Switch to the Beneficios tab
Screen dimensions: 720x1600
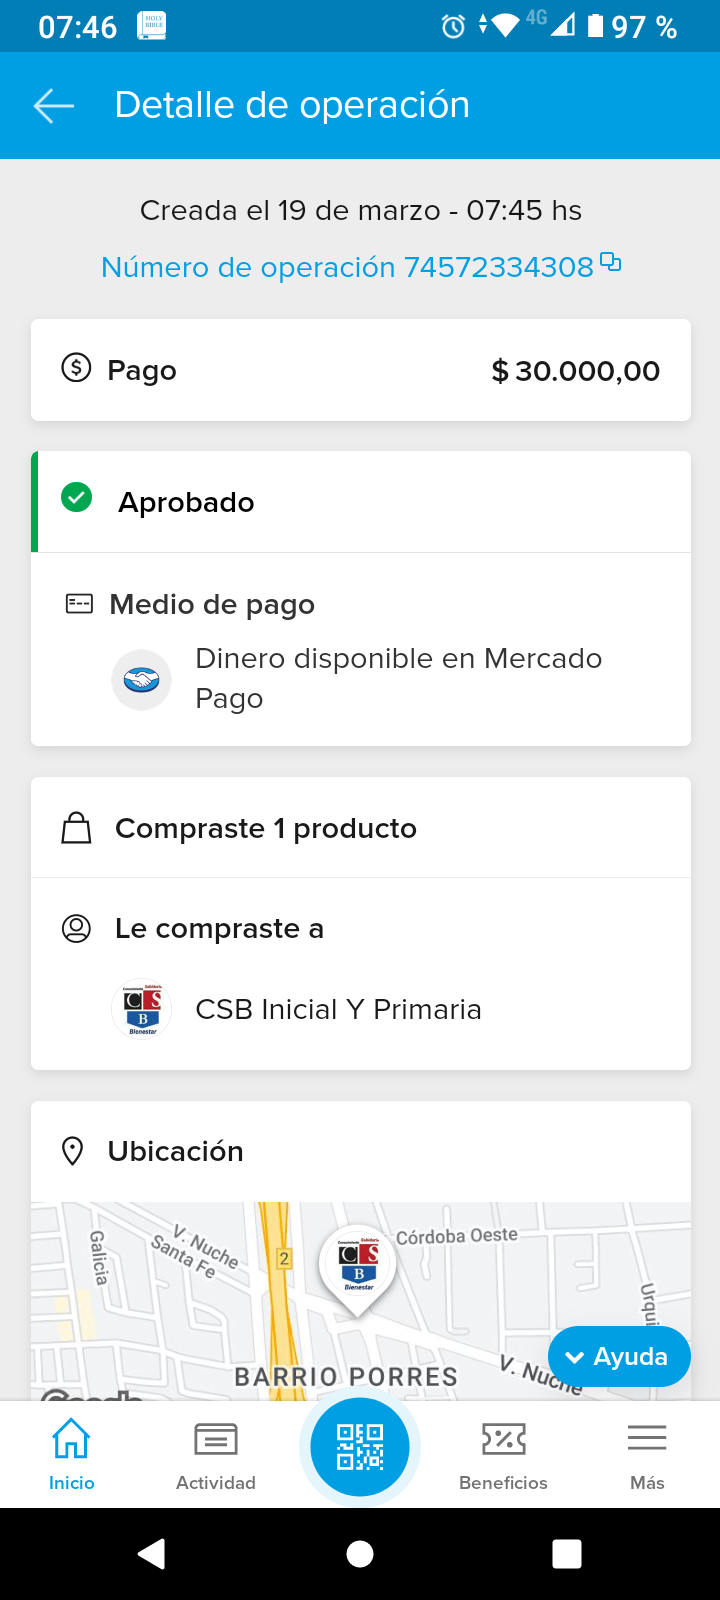pos(503,1454)
